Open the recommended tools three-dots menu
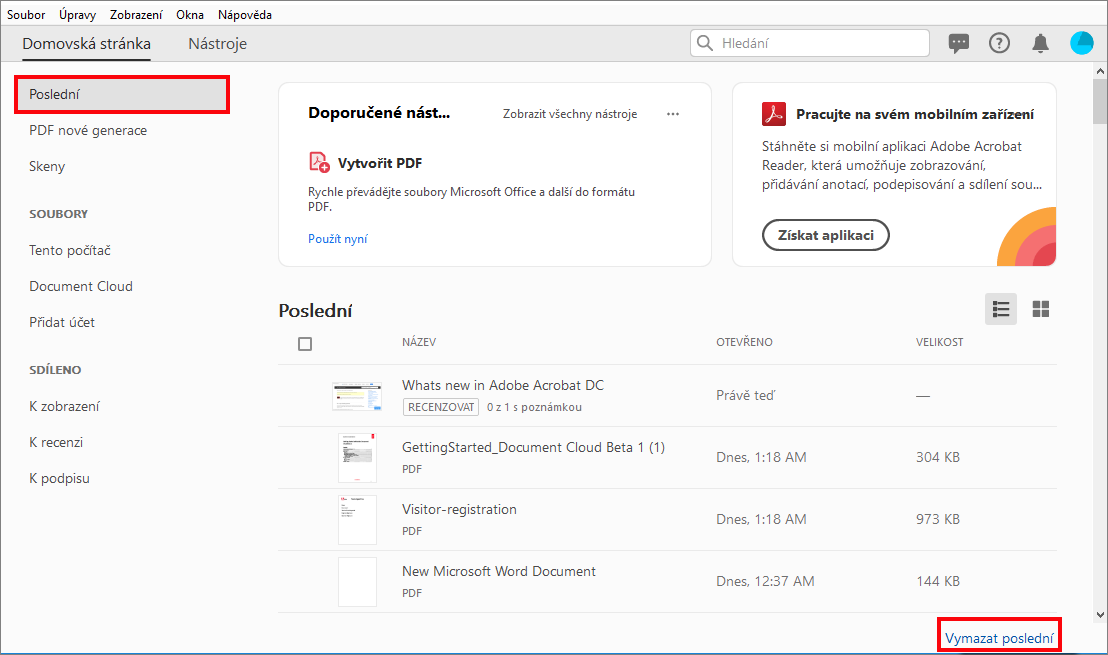 [673, 114]
